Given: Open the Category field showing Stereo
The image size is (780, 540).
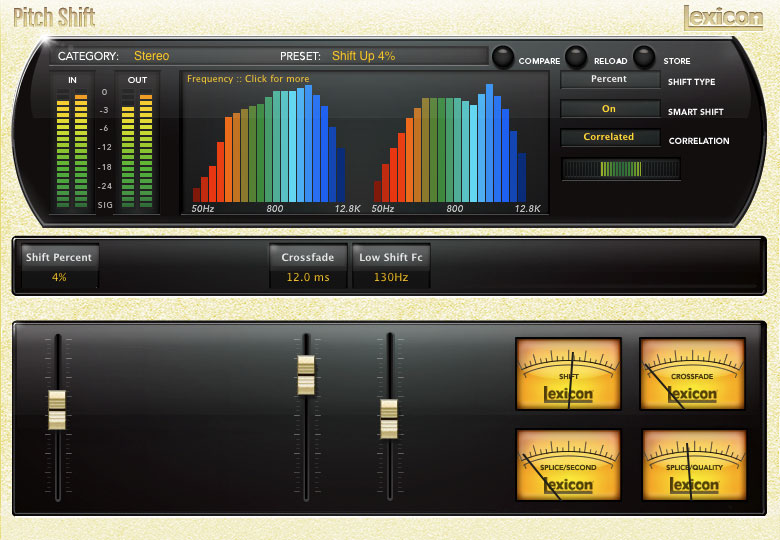Looking at the screenshot, I should 152,56.
